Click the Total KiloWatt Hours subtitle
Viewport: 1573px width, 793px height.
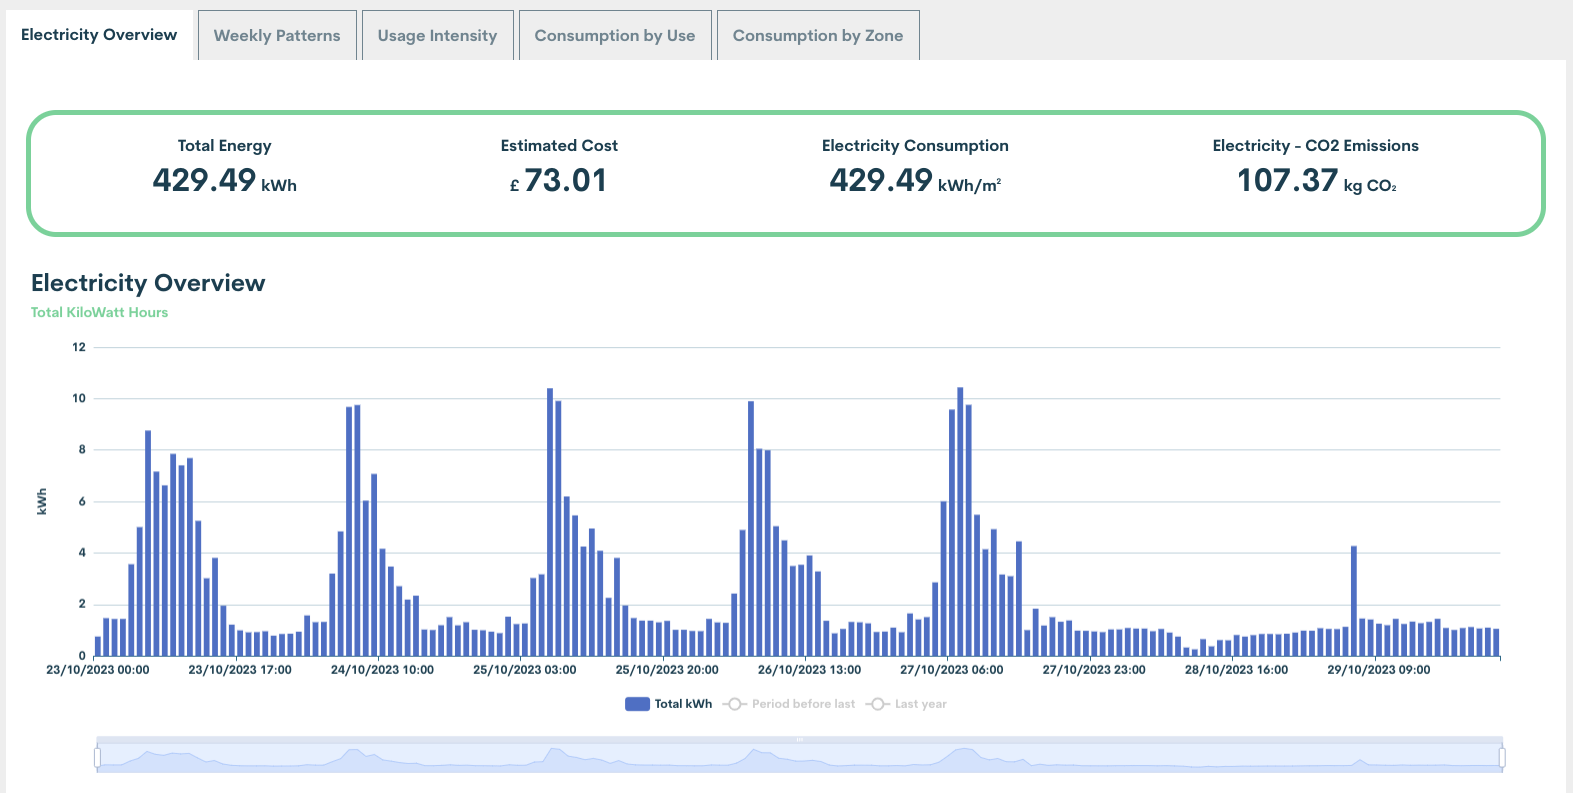[99, 312]
